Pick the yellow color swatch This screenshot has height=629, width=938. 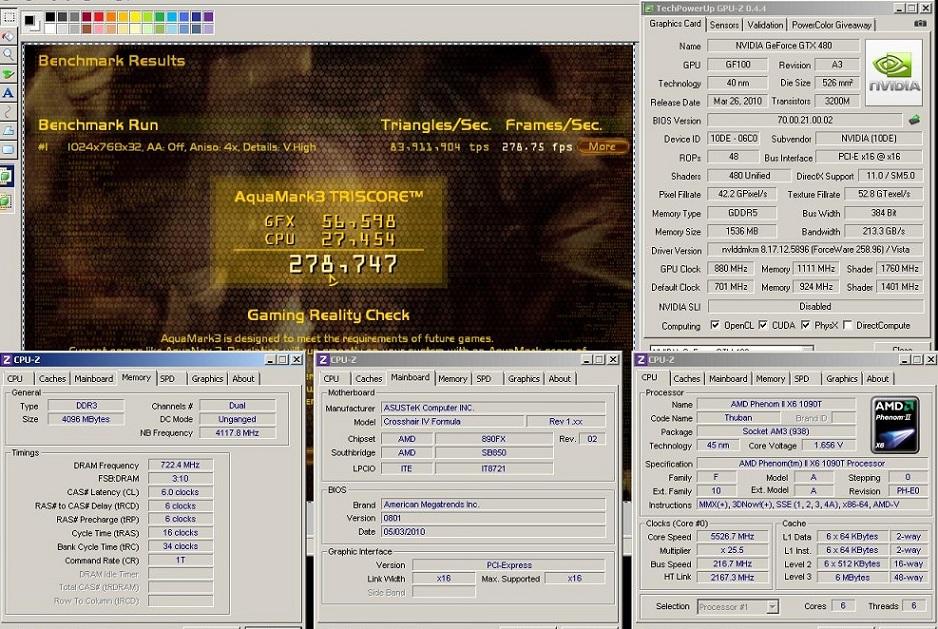click(x=135, y=17)
